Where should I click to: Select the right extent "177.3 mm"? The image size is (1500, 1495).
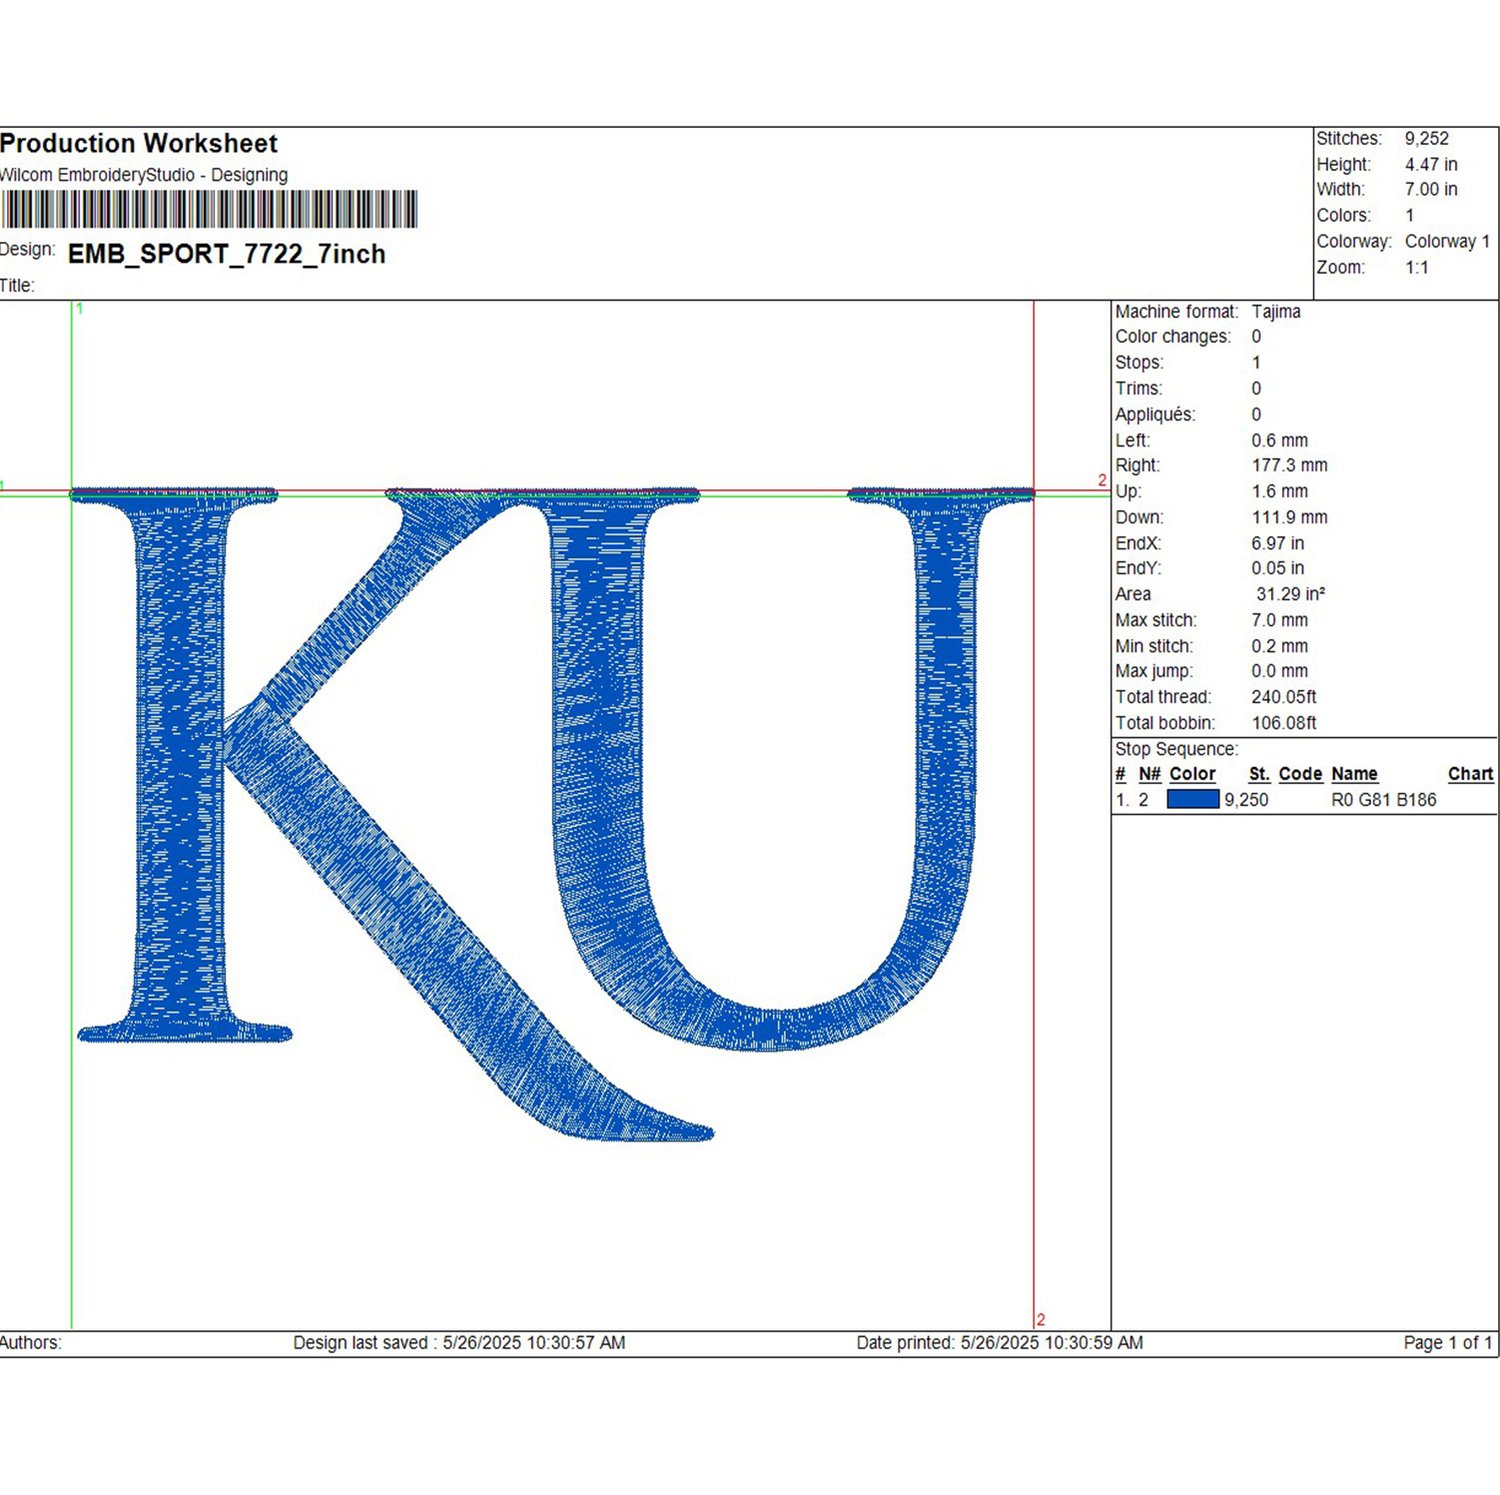[x=1290, y=465]
